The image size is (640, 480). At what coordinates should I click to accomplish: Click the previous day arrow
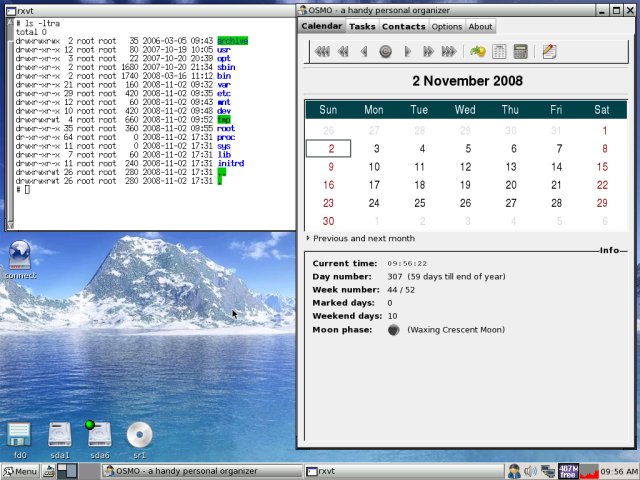click(x=364, y=51)
